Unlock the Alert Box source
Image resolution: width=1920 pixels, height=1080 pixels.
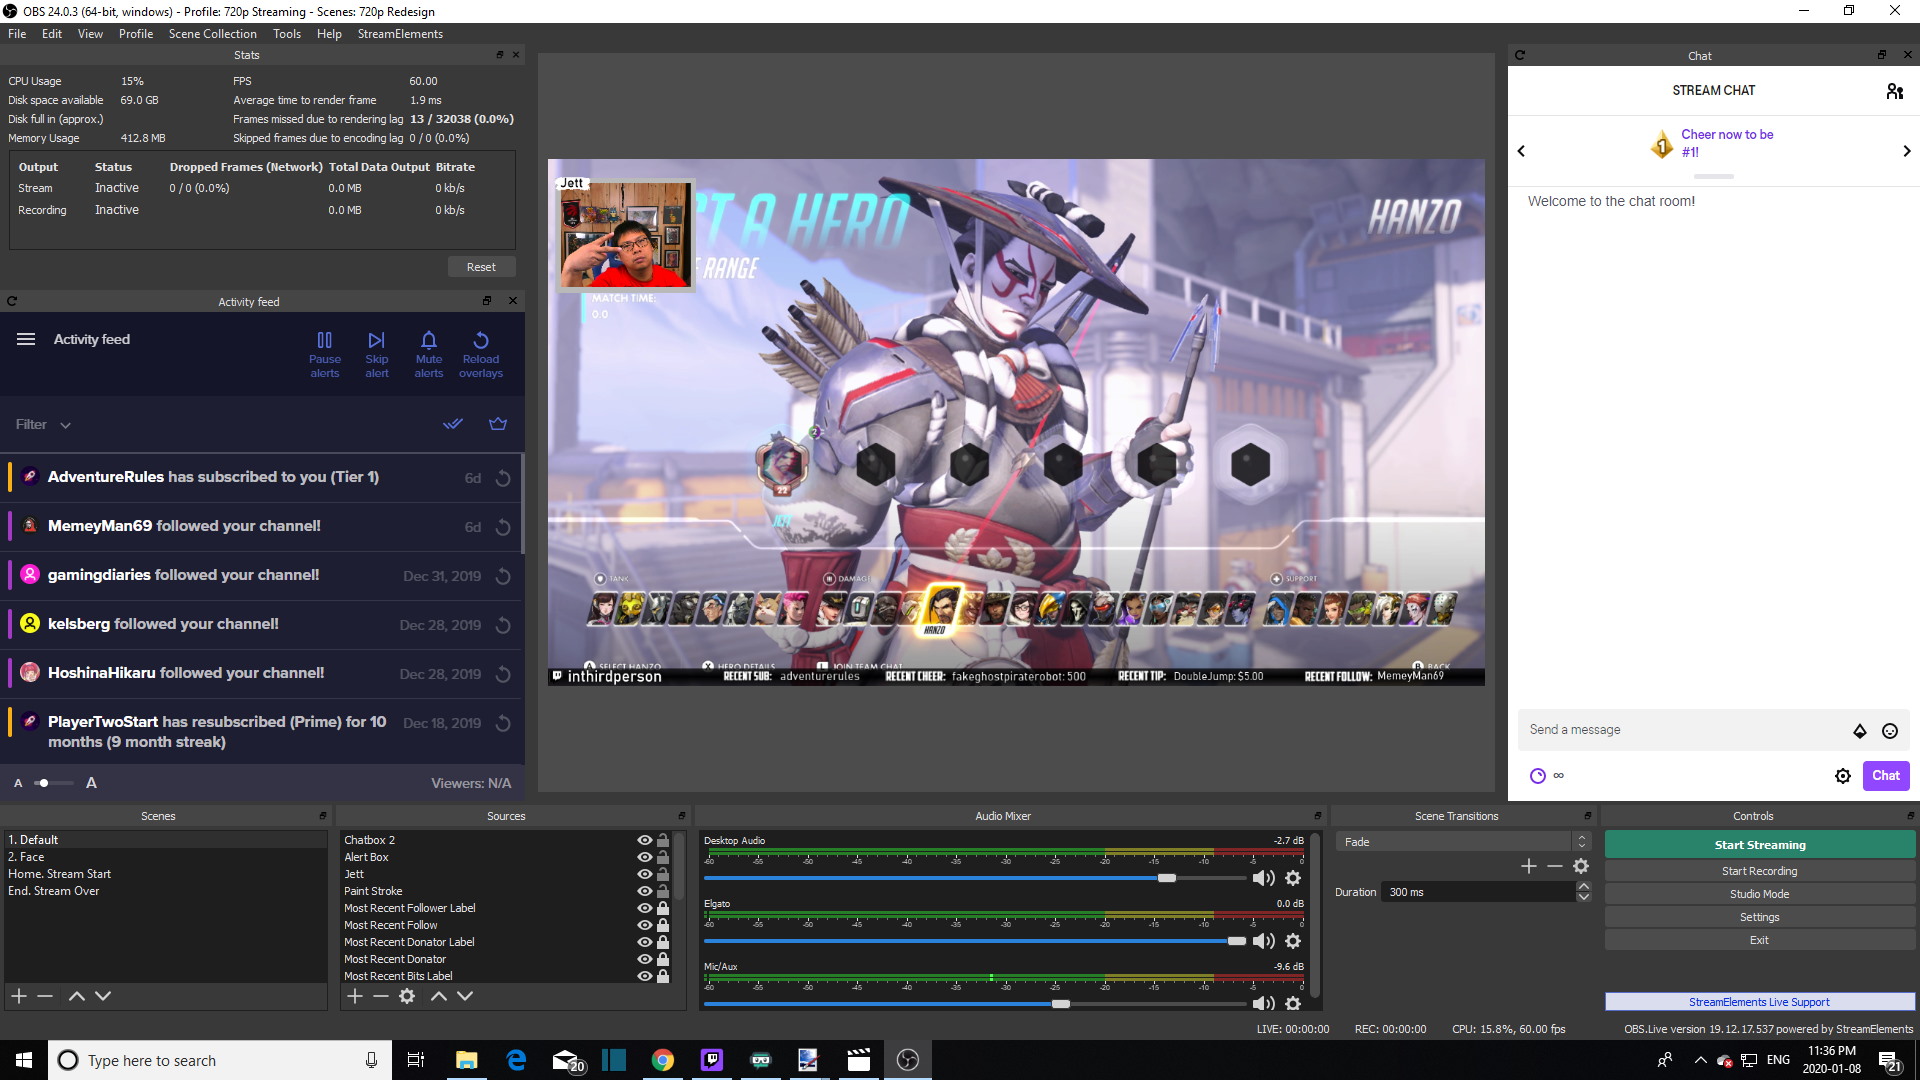tap(663, 857)
